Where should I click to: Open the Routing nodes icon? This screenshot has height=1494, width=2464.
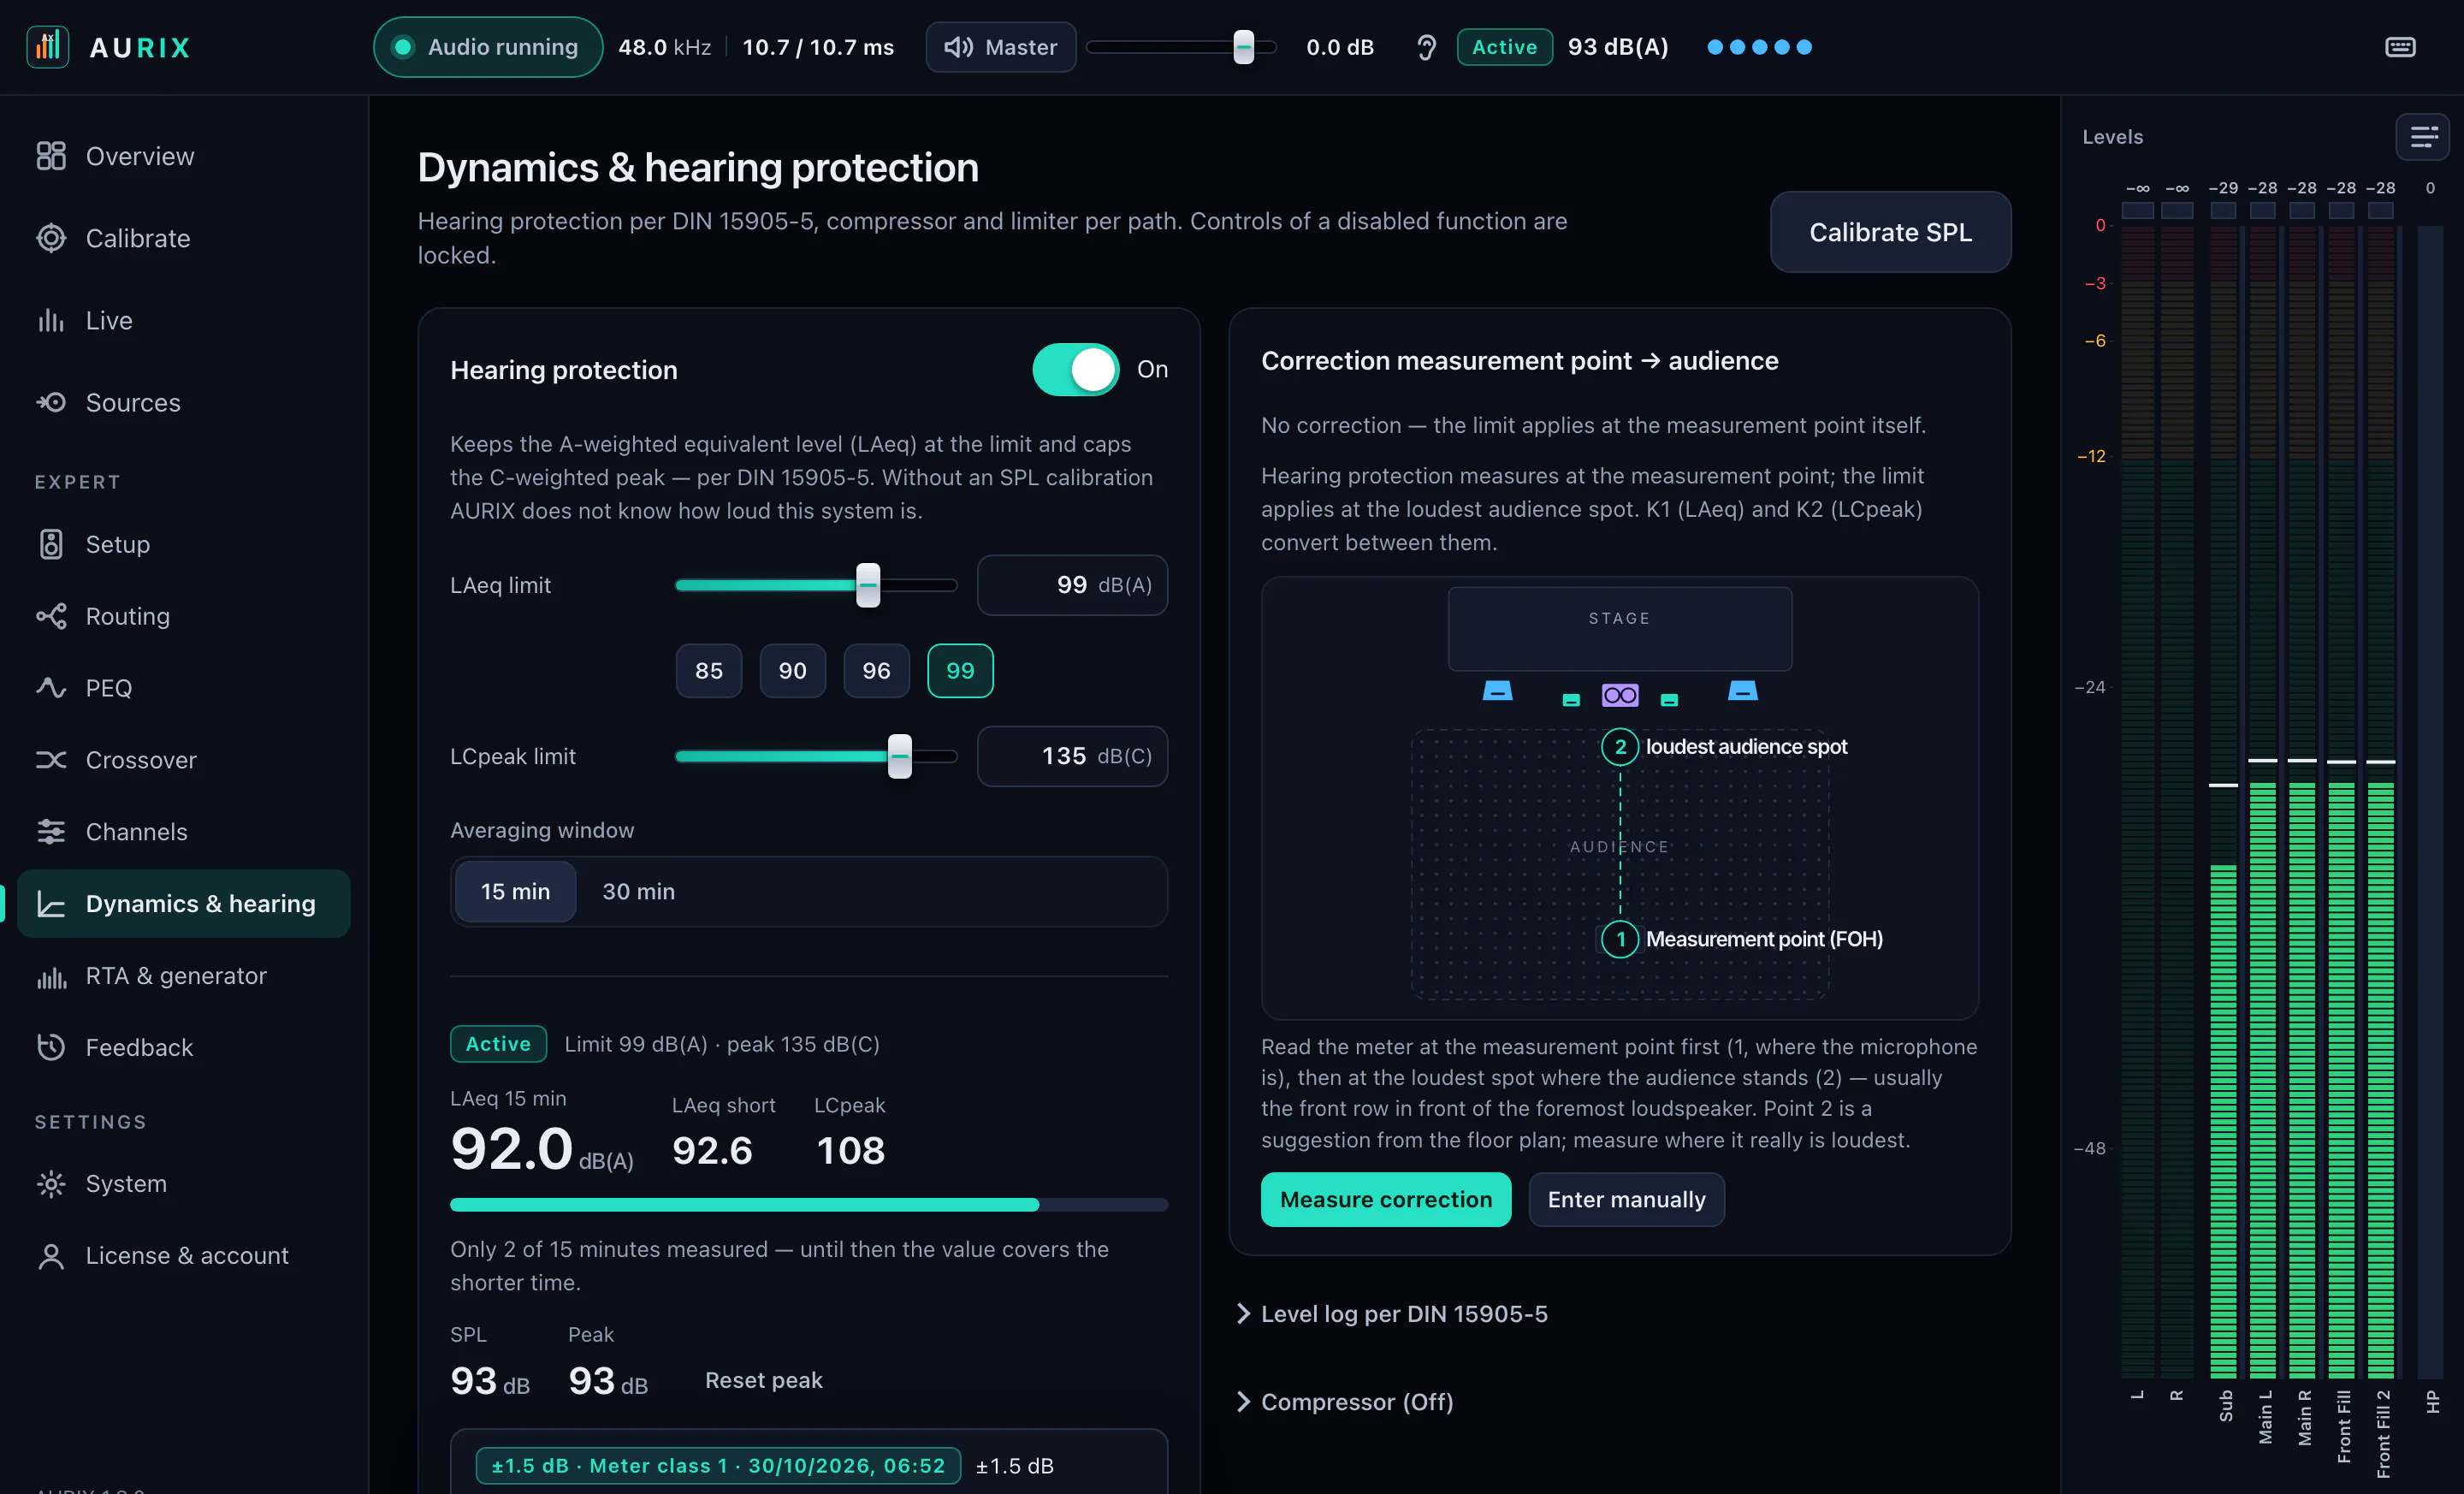tap(51, 616)
